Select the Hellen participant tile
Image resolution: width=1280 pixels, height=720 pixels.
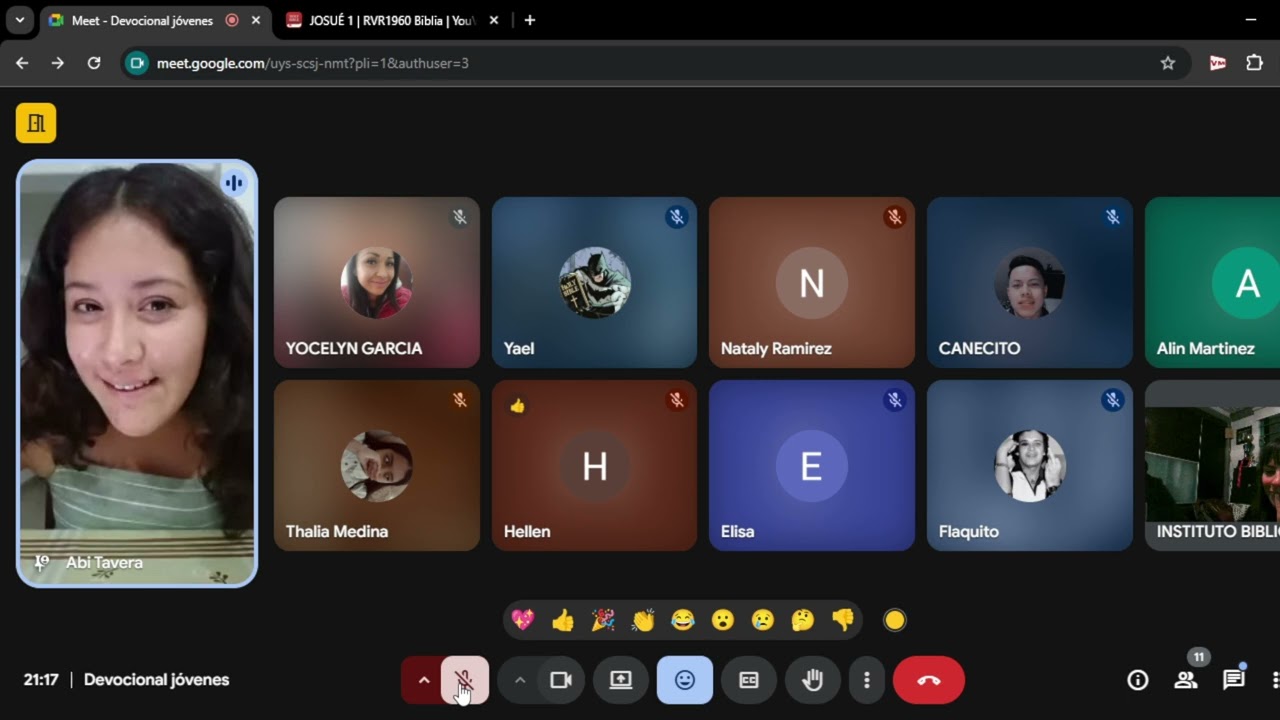coord(594,465)
